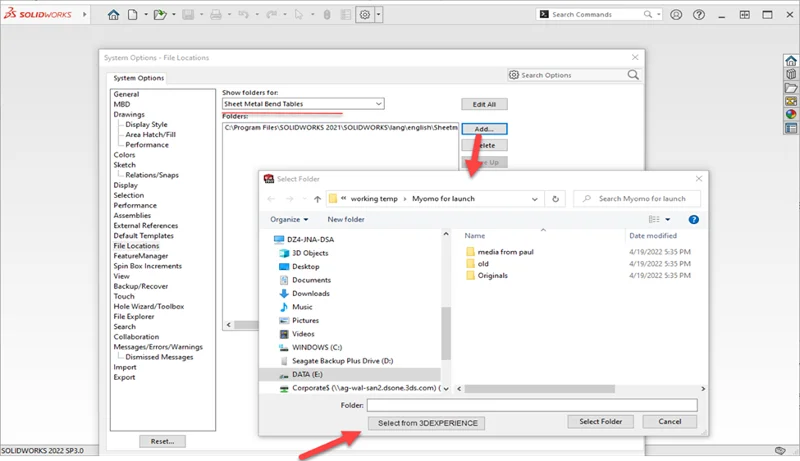Open the Custom Properties task pane icon
Screen dimensions: 800x461
tap(791, 127)
